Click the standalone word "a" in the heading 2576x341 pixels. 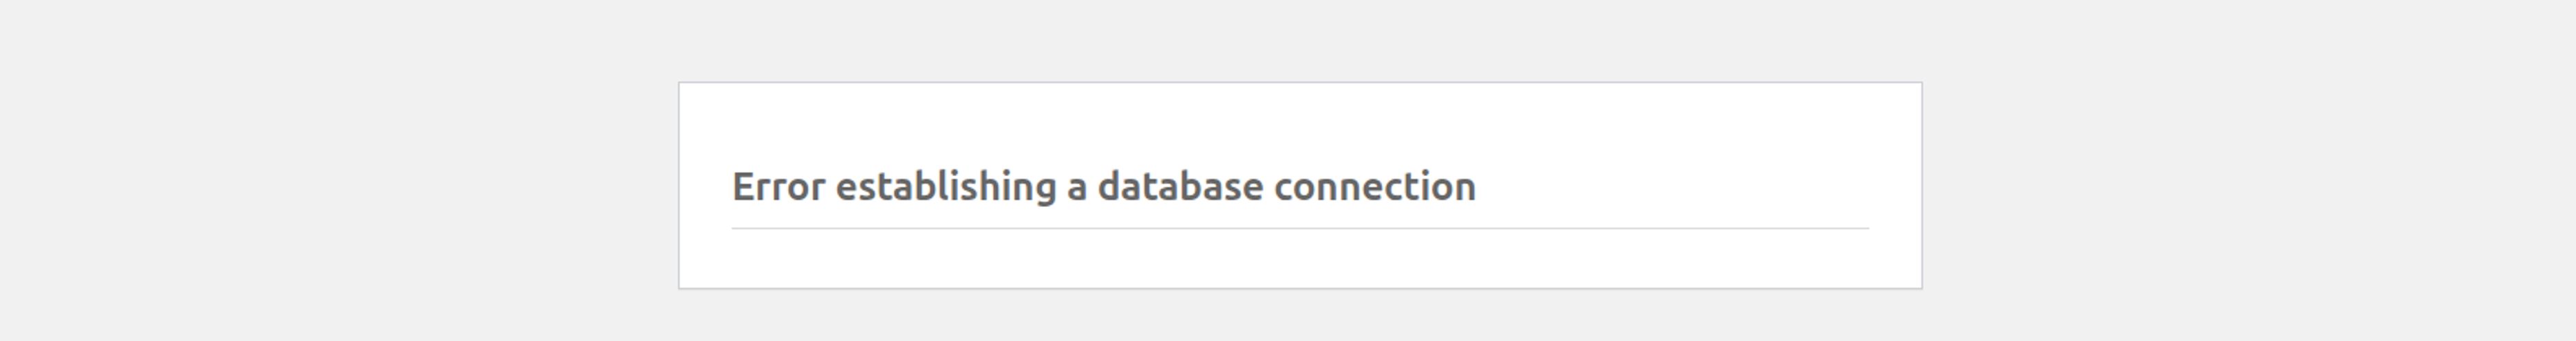click(1077, 188)
